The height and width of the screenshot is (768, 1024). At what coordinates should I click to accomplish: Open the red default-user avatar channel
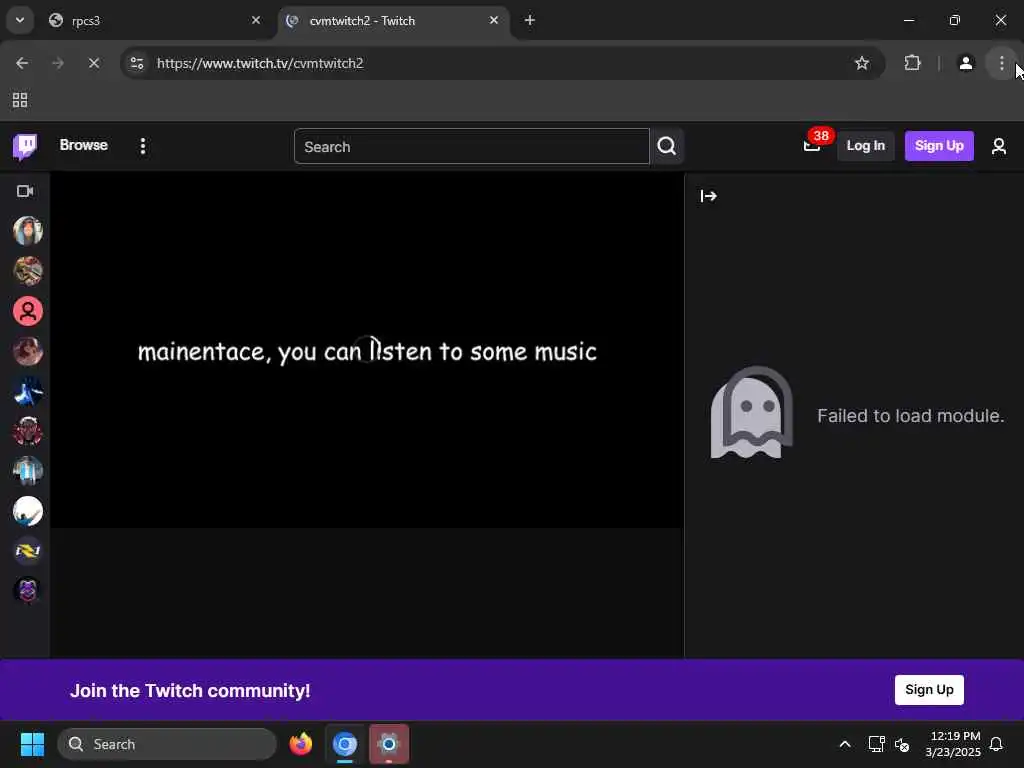click(27, 312)
